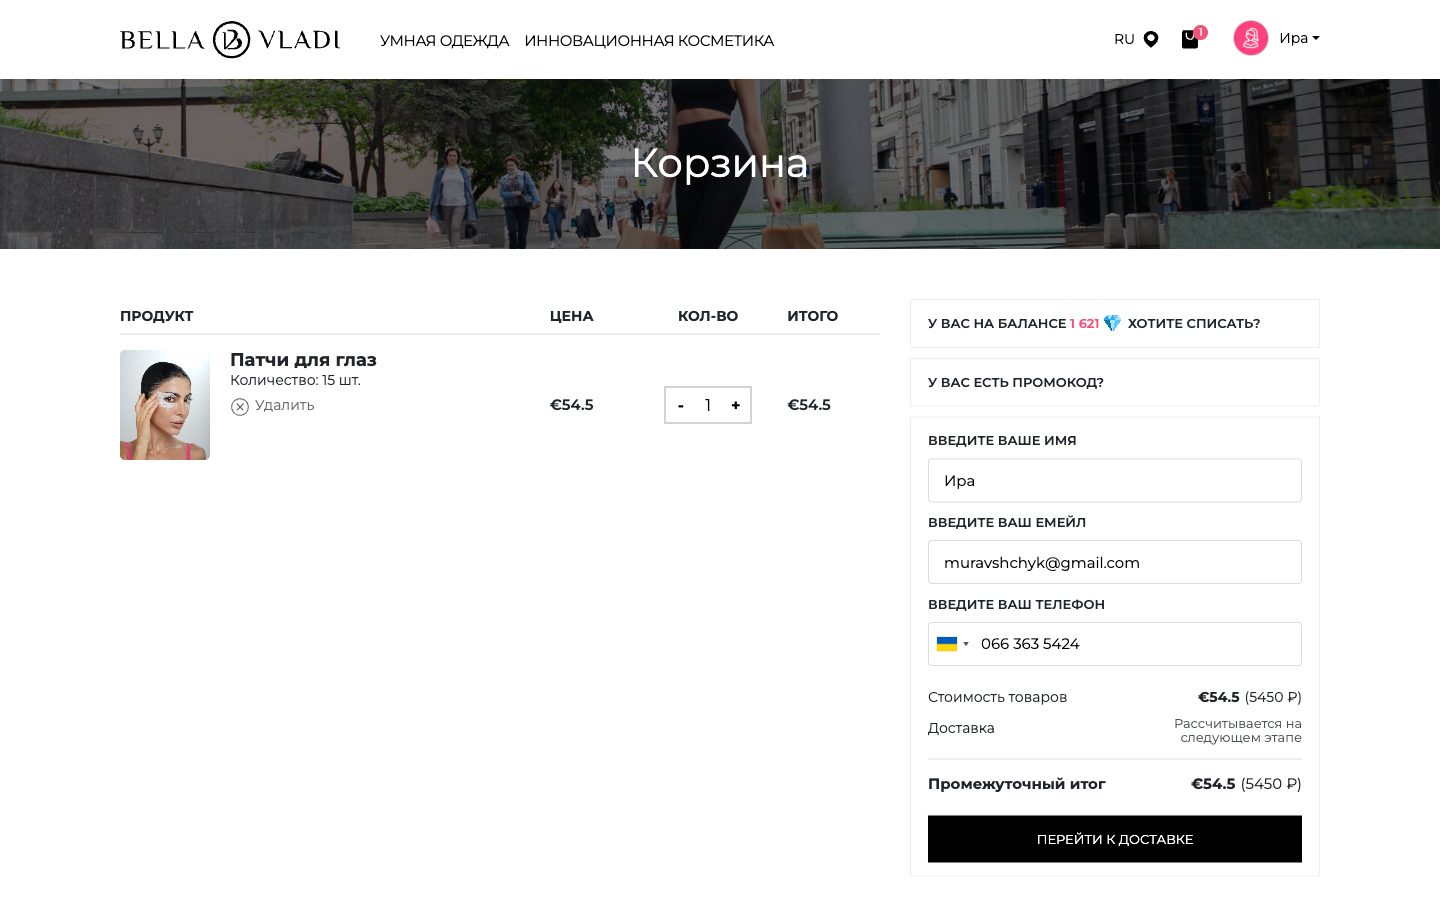Screen dimensions: 1440x900
Task: Open Инновационная косметика menu
Action: [x=649, y=41]
